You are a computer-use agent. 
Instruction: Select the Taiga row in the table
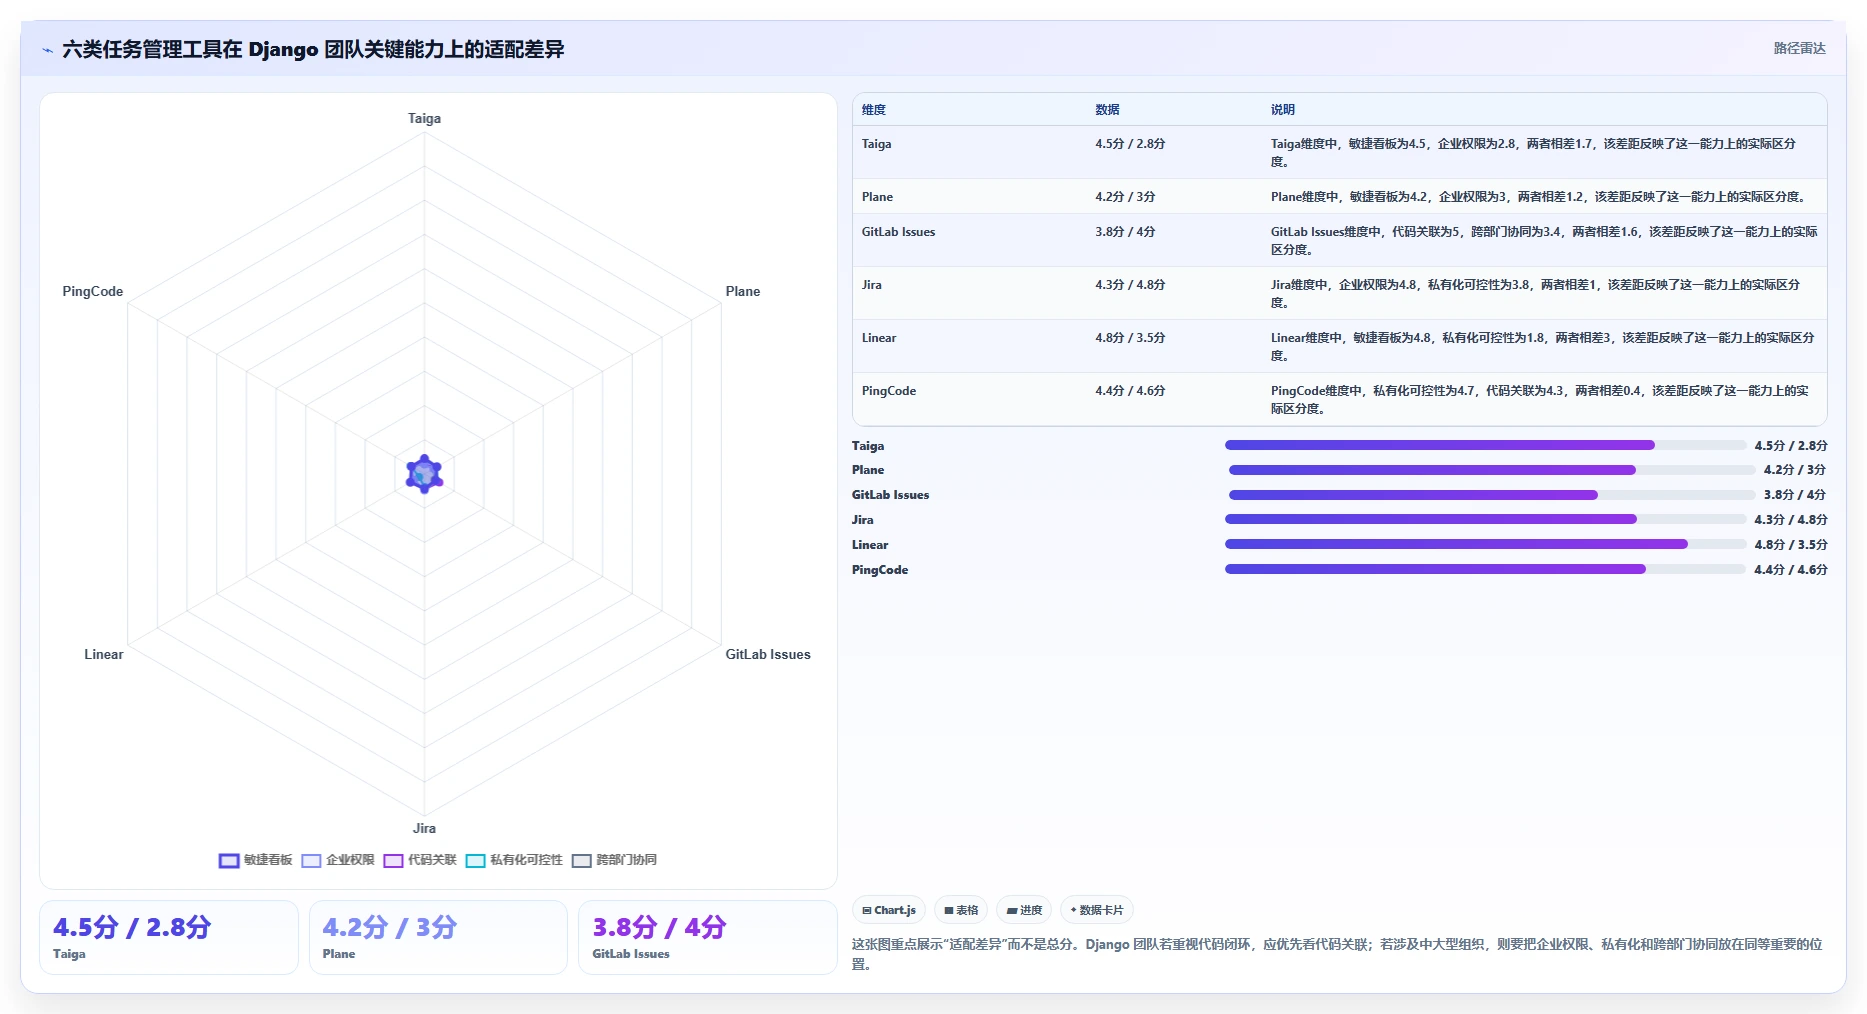point(1339,152)
